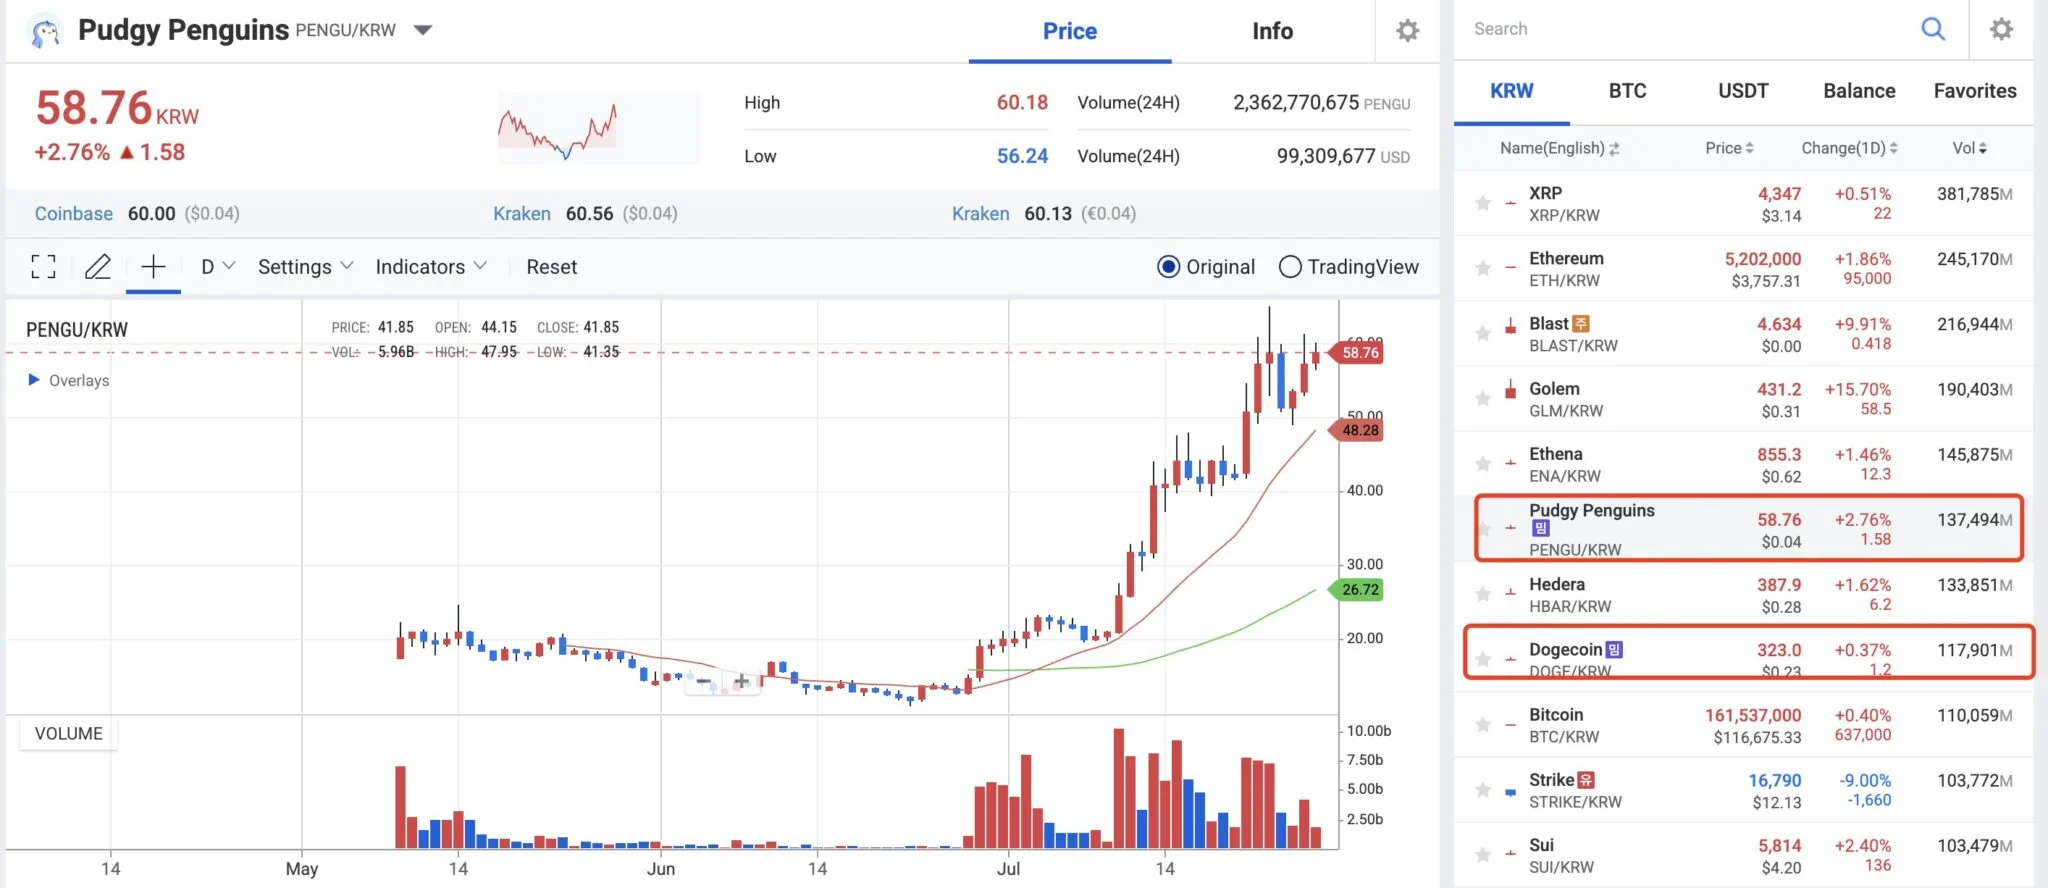This screenshot has width=2048, height=888.
Task: Click the green 26.72 moving average tag
Action: [x=1356, y=589]
